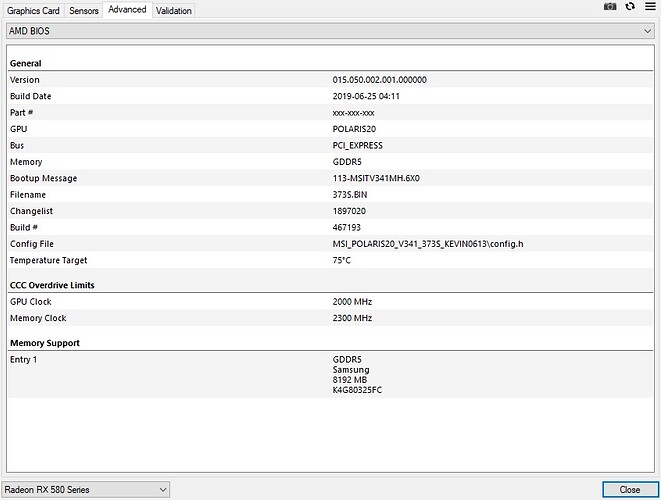Click the refresh arrows icon
This screenshot has width=661, height=500.
tap(630, 6)
